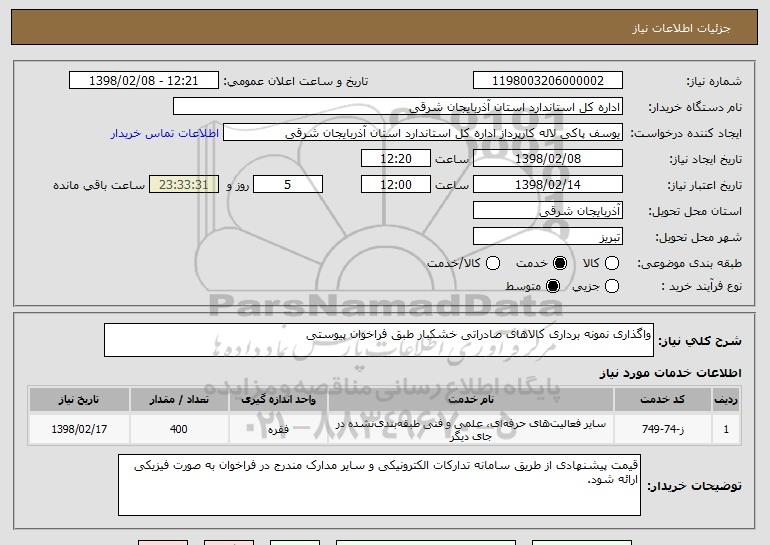Image resolution: width=770 pixels, height=545 pixels.
Task: Click the quantity cell 400
Action: coord(179,429)
